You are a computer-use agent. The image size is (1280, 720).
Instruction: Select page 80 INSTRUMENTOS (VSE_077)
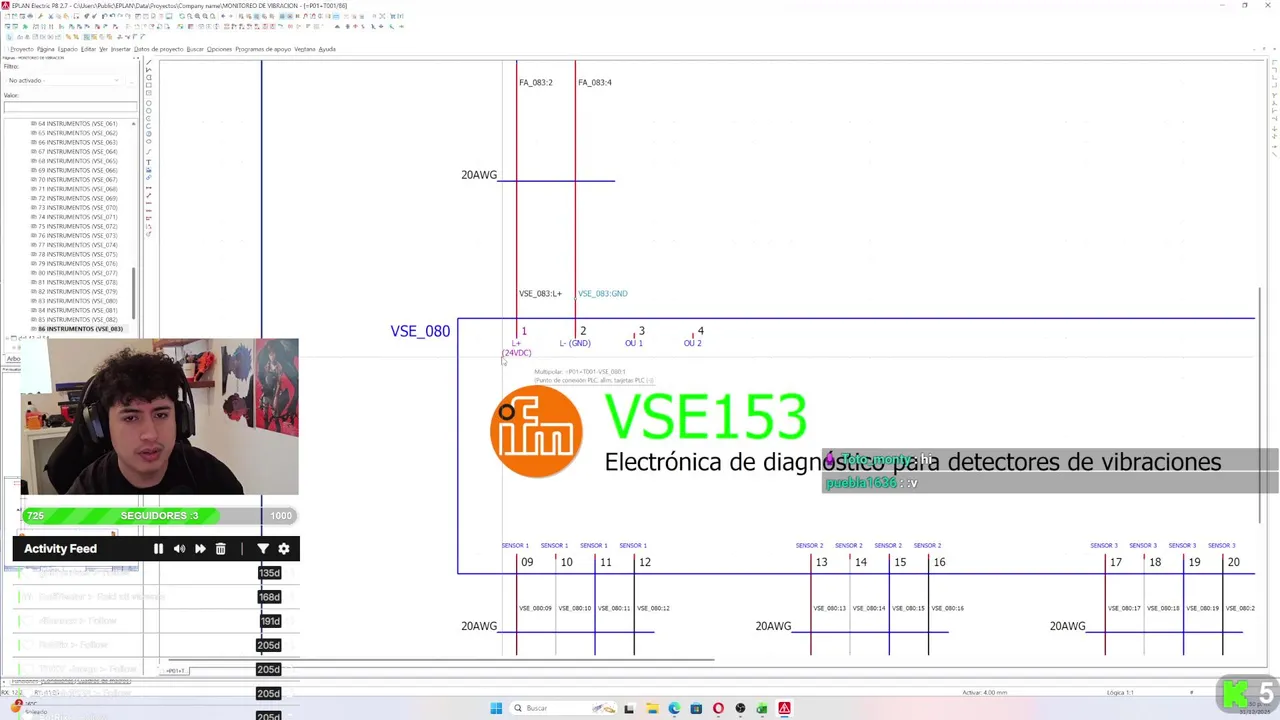pyautogui.click(x=77, y=273)
